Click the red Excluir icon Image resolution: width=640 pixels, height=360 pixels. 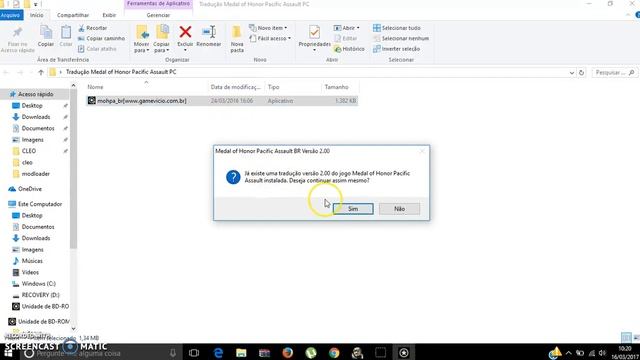pos(185,32)
